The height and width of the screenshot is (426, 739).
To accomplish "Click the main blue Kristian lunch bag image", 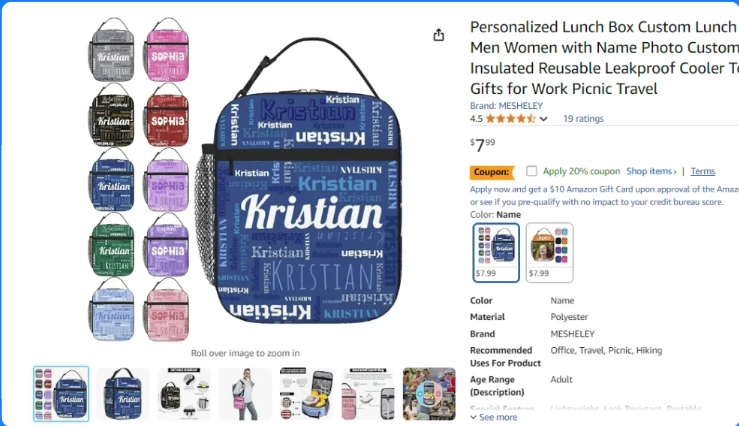I will (302, 181).
